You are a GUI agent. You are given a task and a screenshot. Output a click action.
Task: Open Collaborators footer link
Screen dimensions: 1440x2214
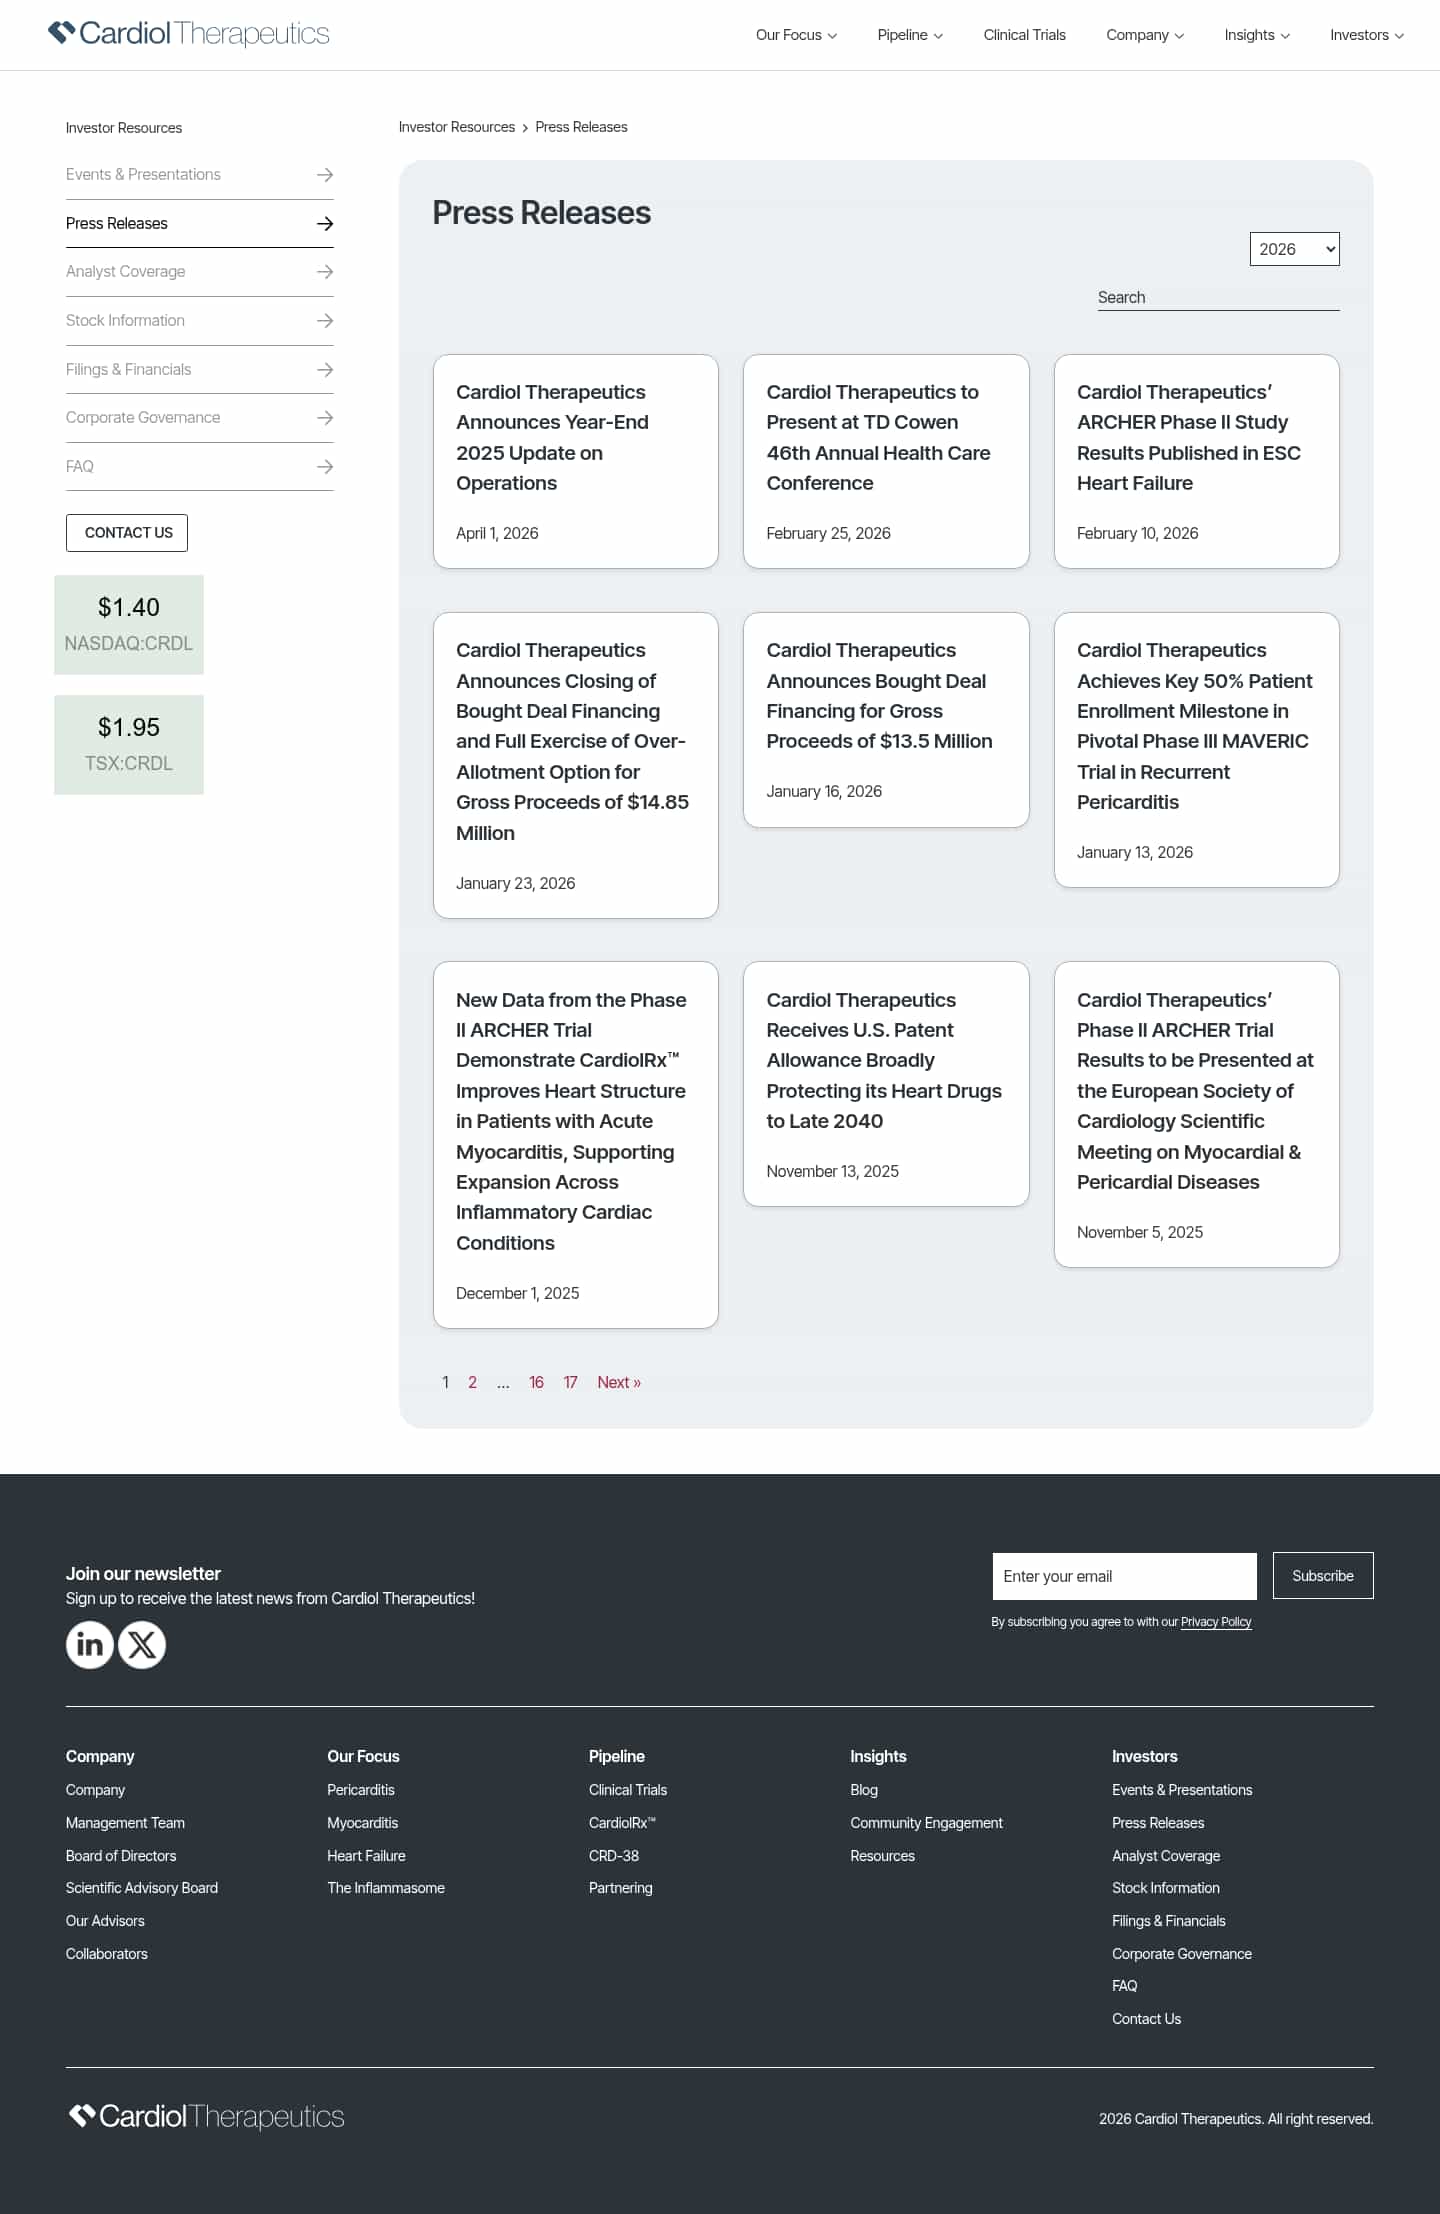(x=107, y=1954)
